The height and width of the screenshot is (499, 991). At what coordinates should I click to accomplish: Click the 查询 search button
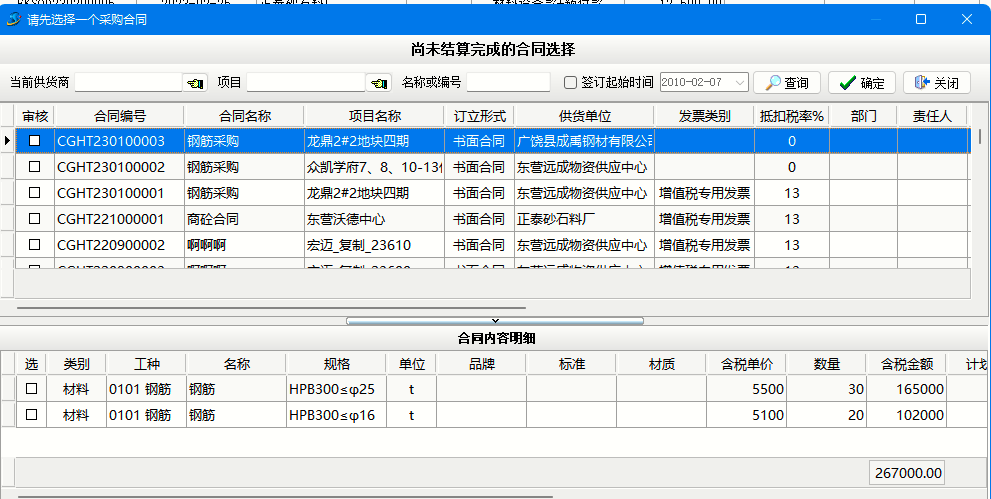point(786,83)
